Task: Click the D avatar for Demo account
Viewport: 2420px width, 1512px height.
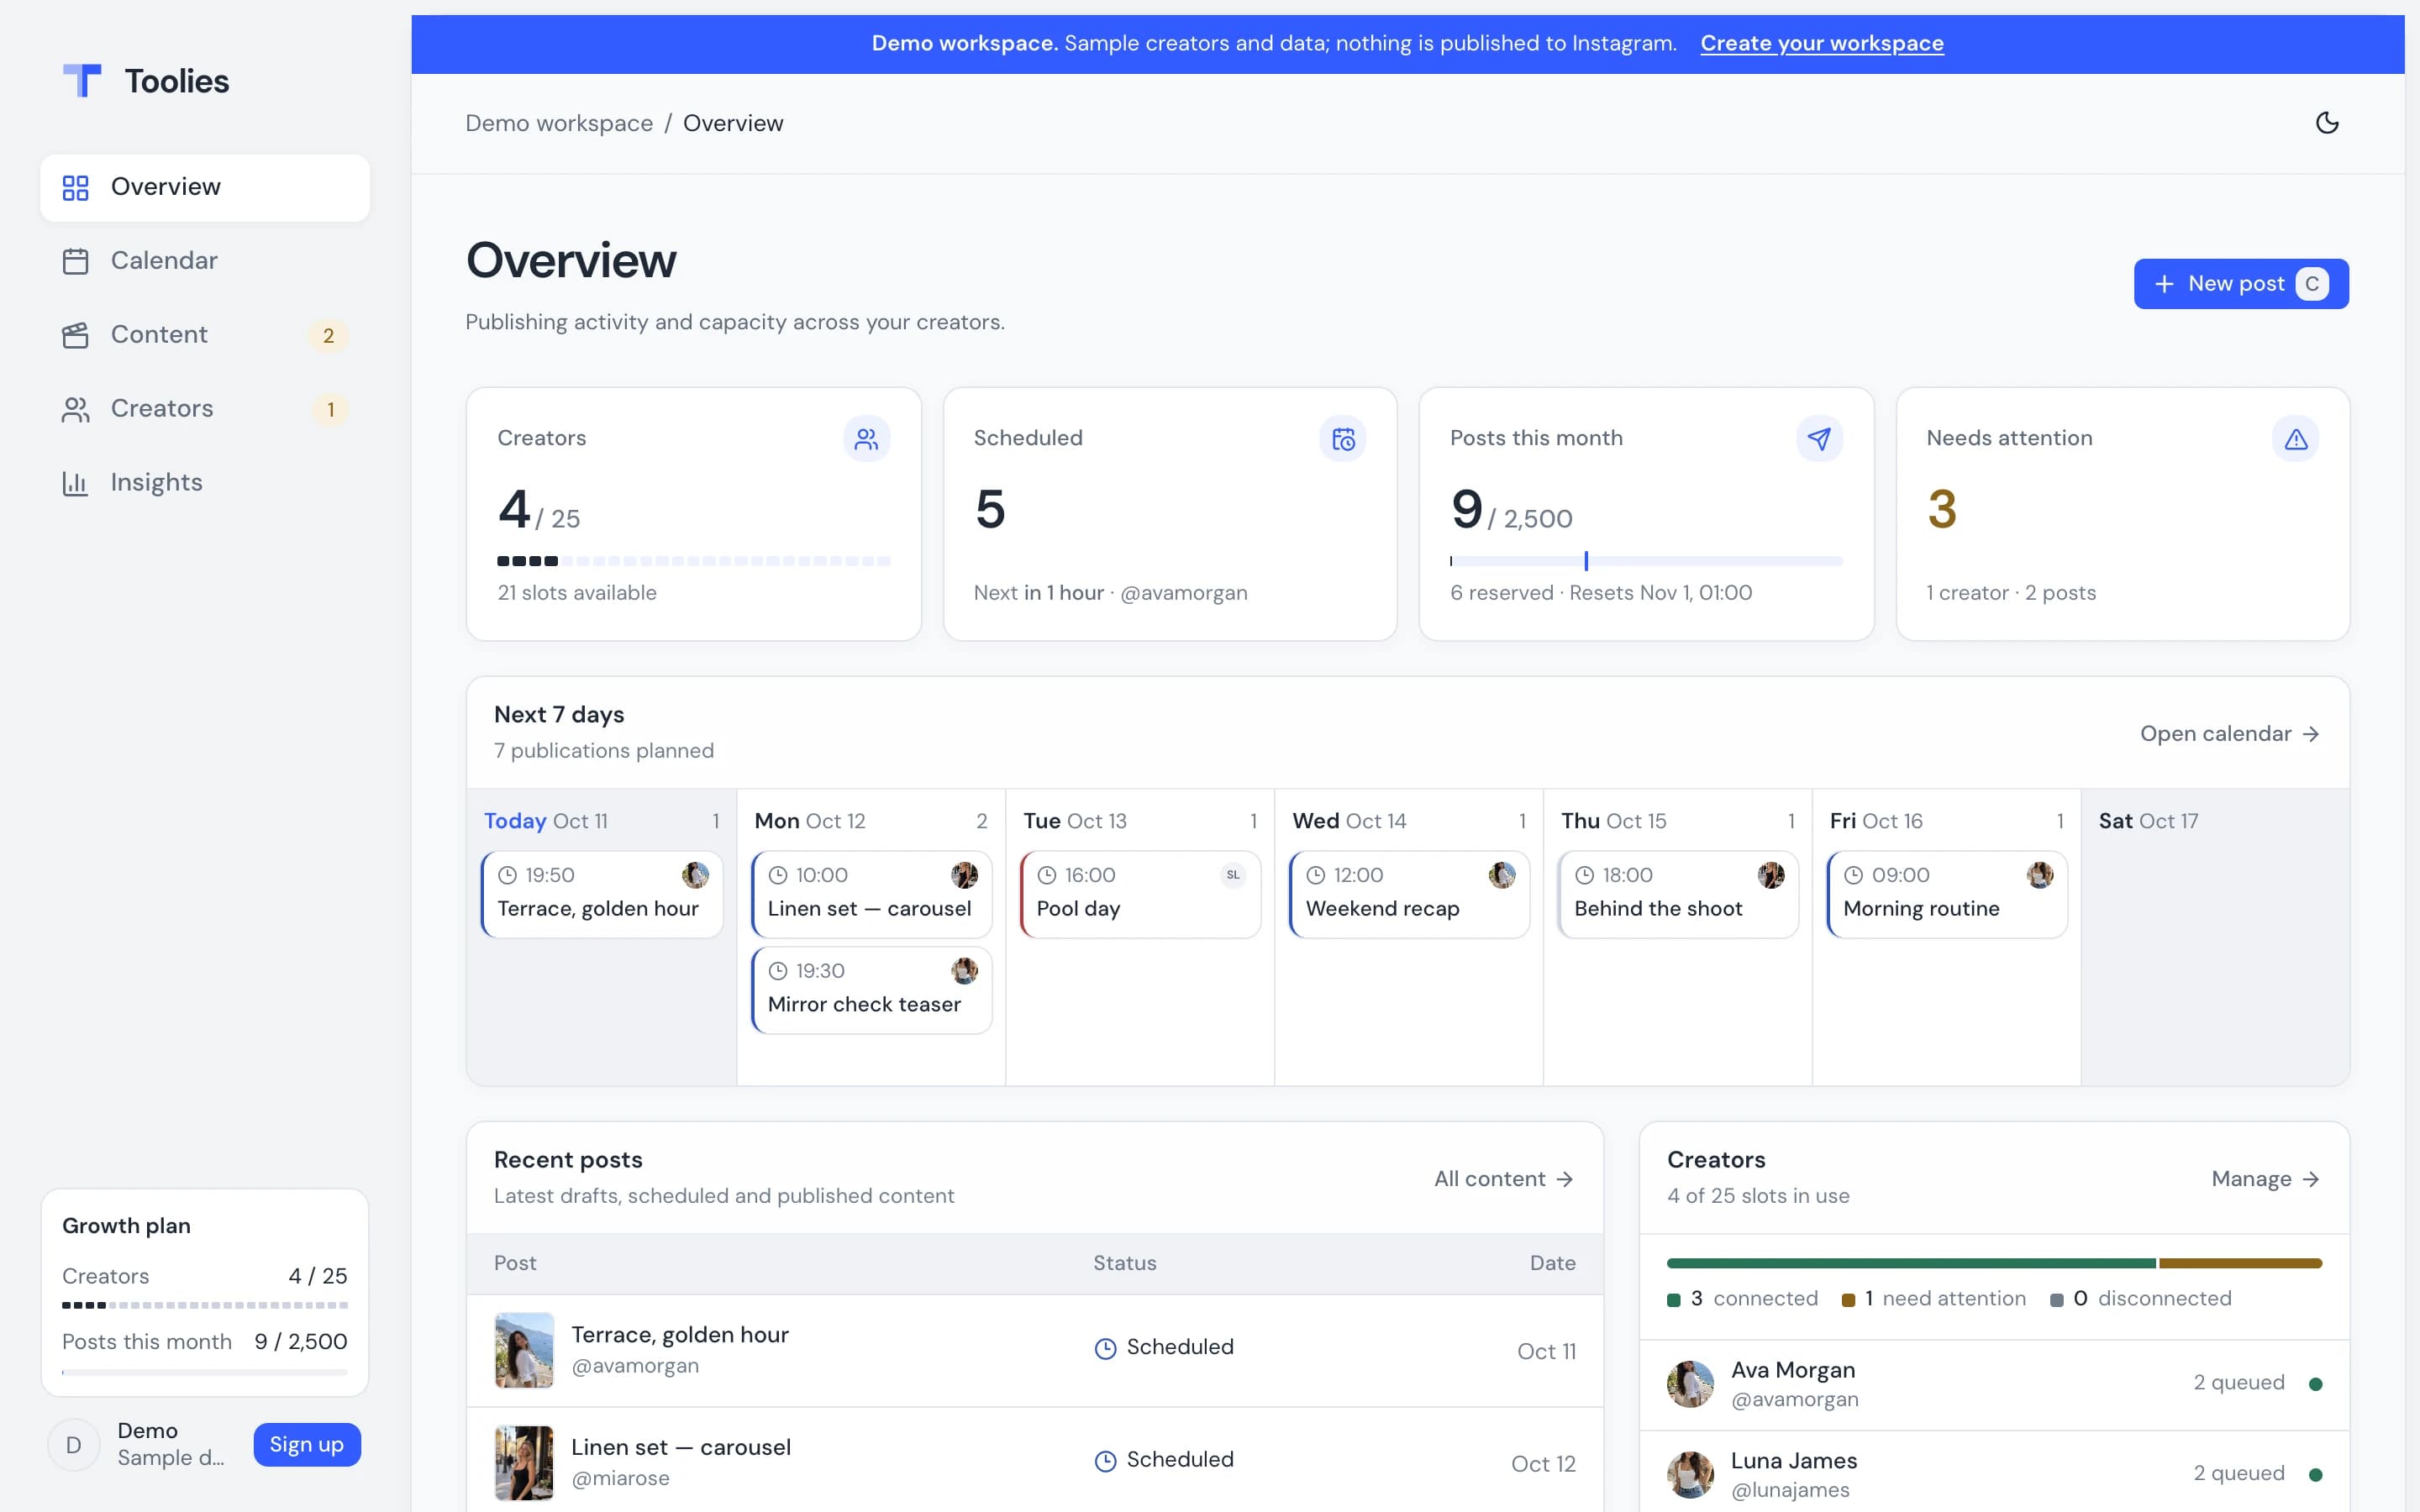Action: [x=73, y=1444]
